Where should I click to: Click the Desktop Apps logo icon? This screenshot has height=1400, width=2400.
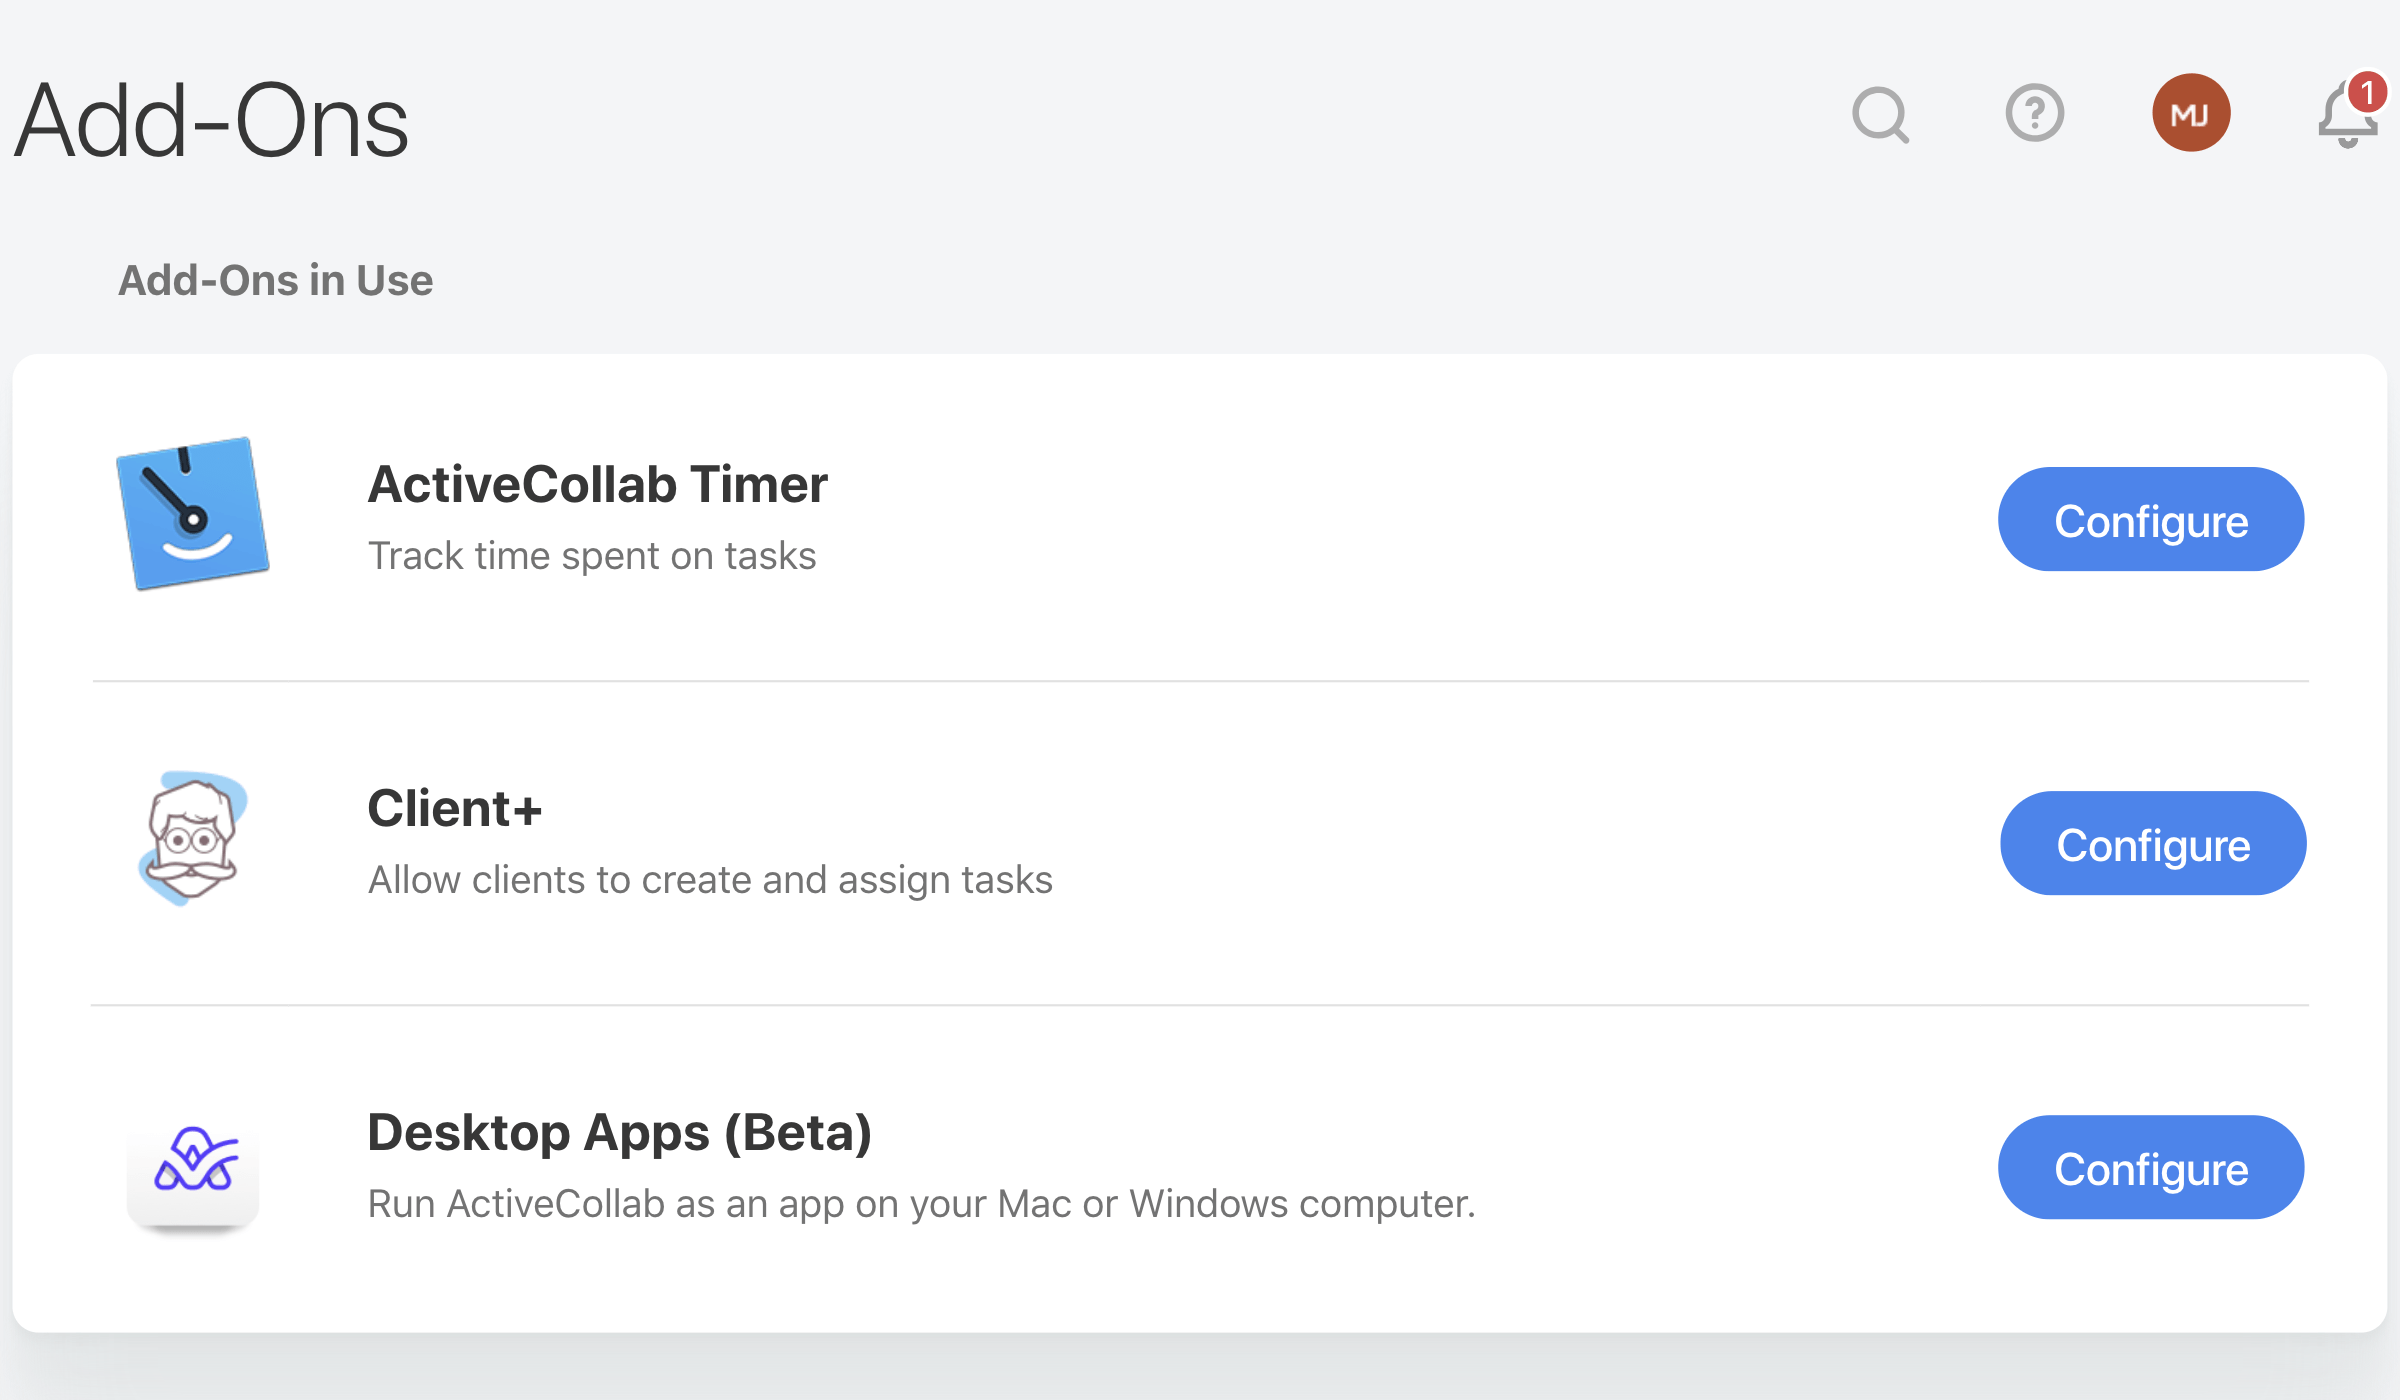point(194,1170)
